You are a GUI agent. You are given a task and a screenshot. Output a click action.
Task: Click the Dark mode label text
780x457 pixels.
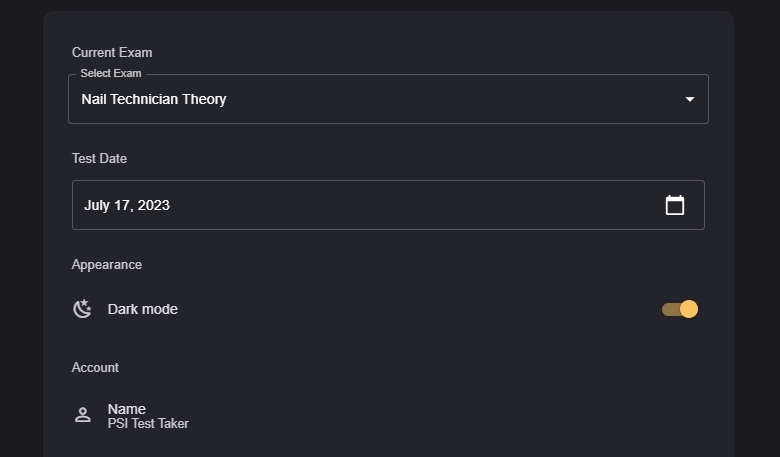143,309
